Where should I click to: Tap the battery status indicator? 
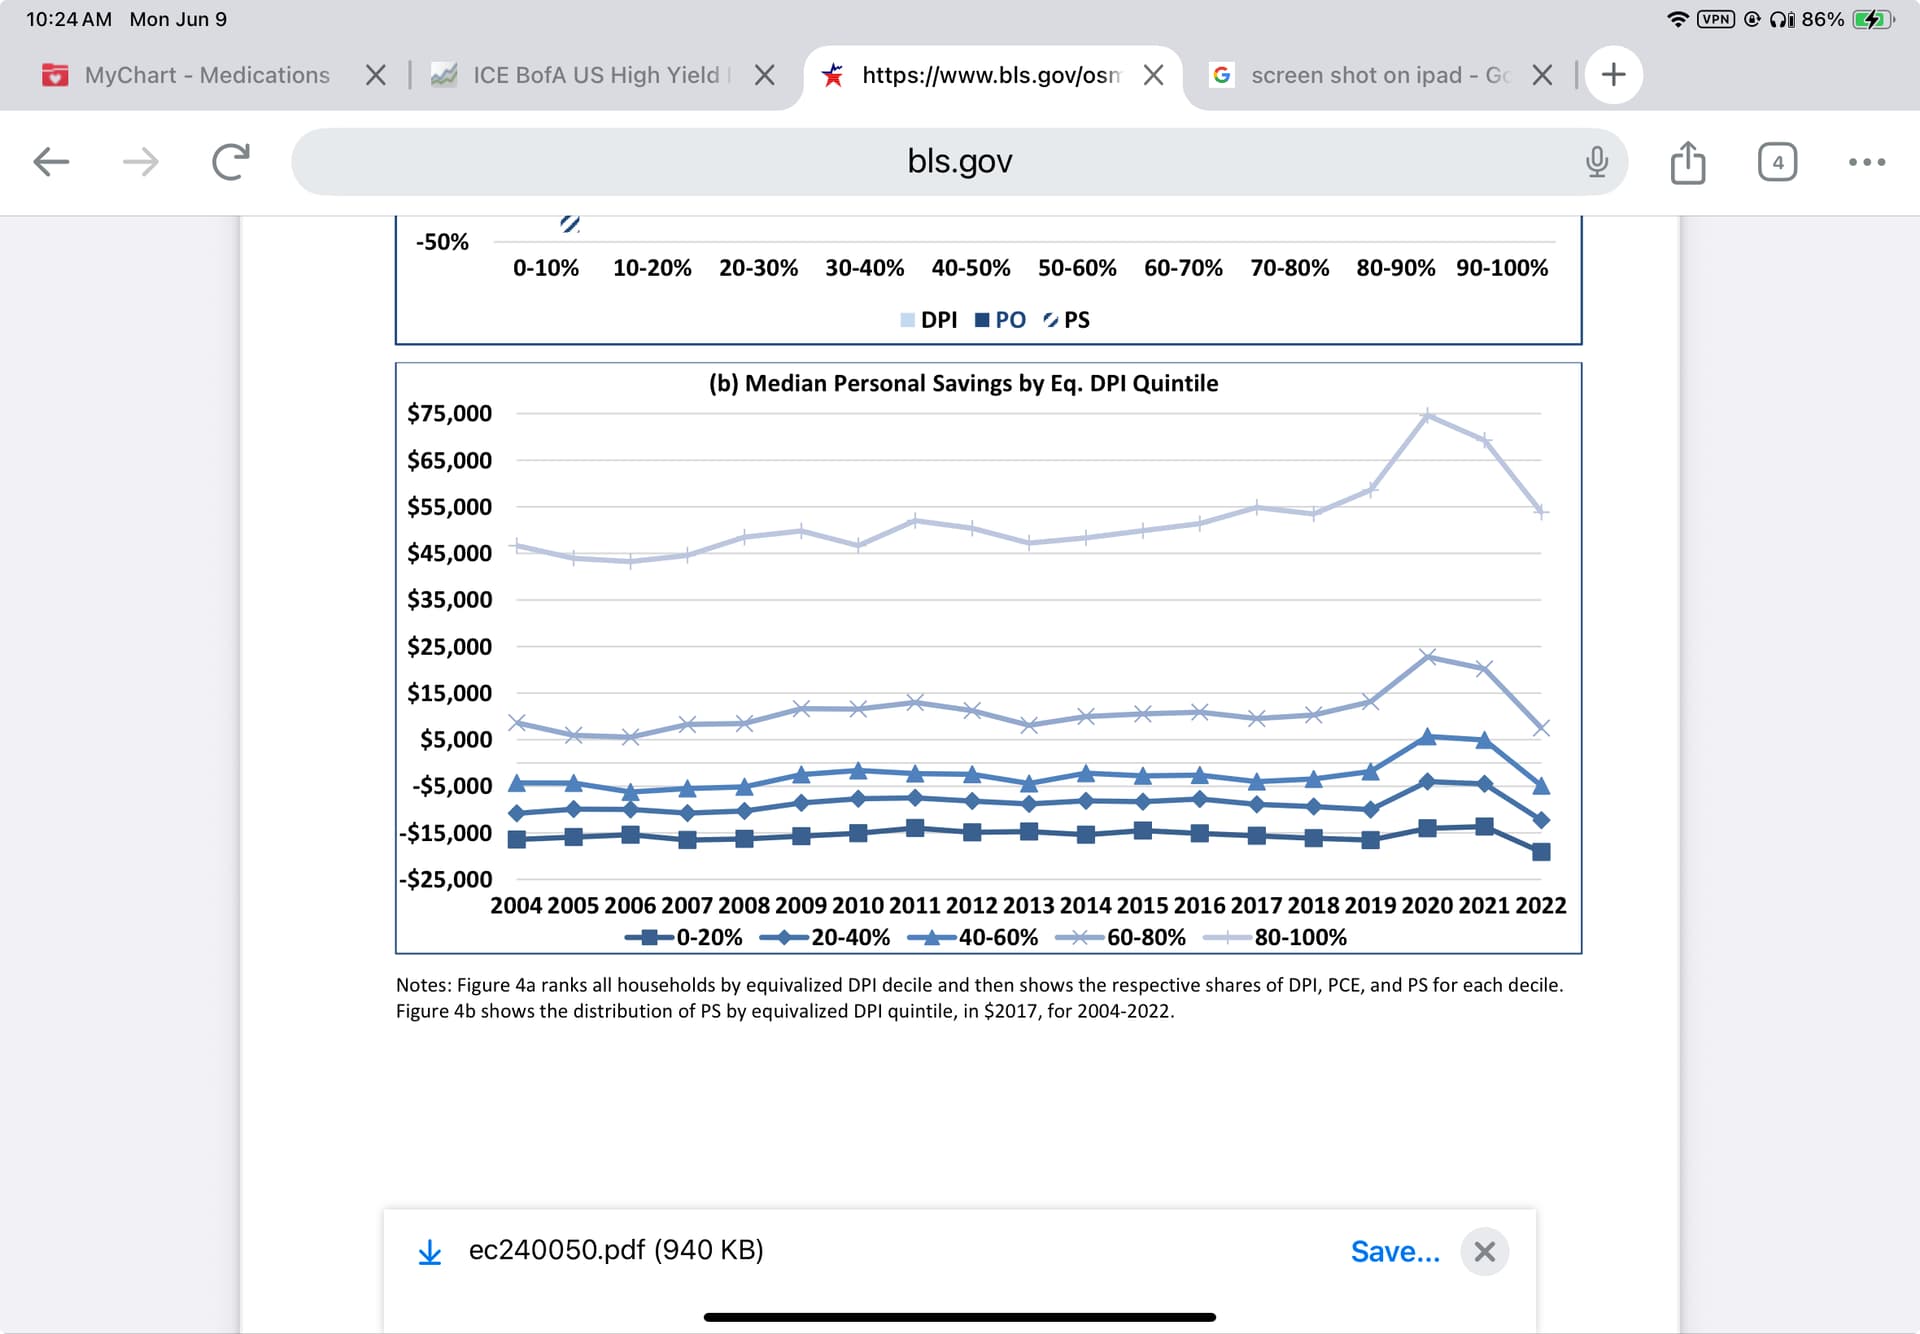(x=1872, y=19)
